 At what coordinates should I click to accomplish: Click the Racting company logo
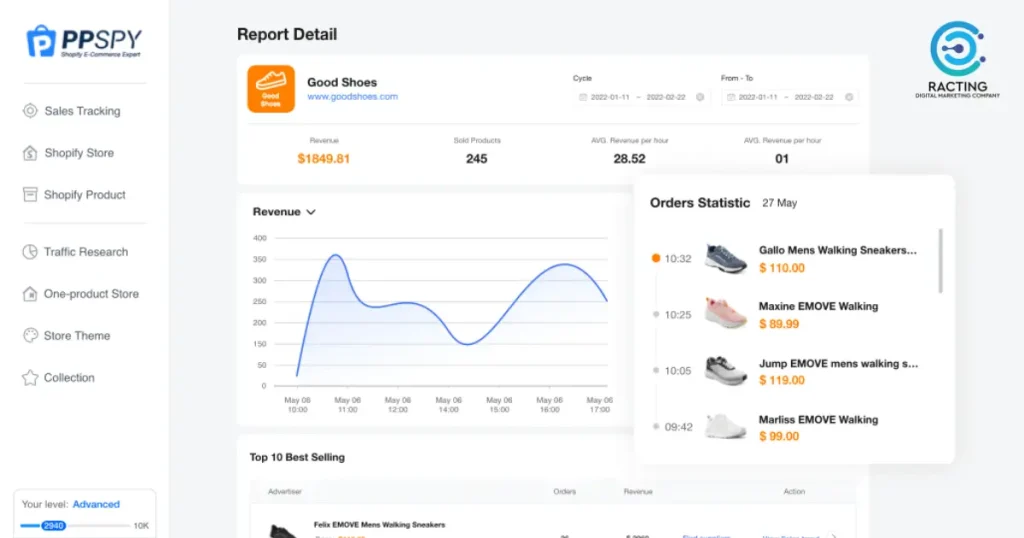click(x=957, y=59)
